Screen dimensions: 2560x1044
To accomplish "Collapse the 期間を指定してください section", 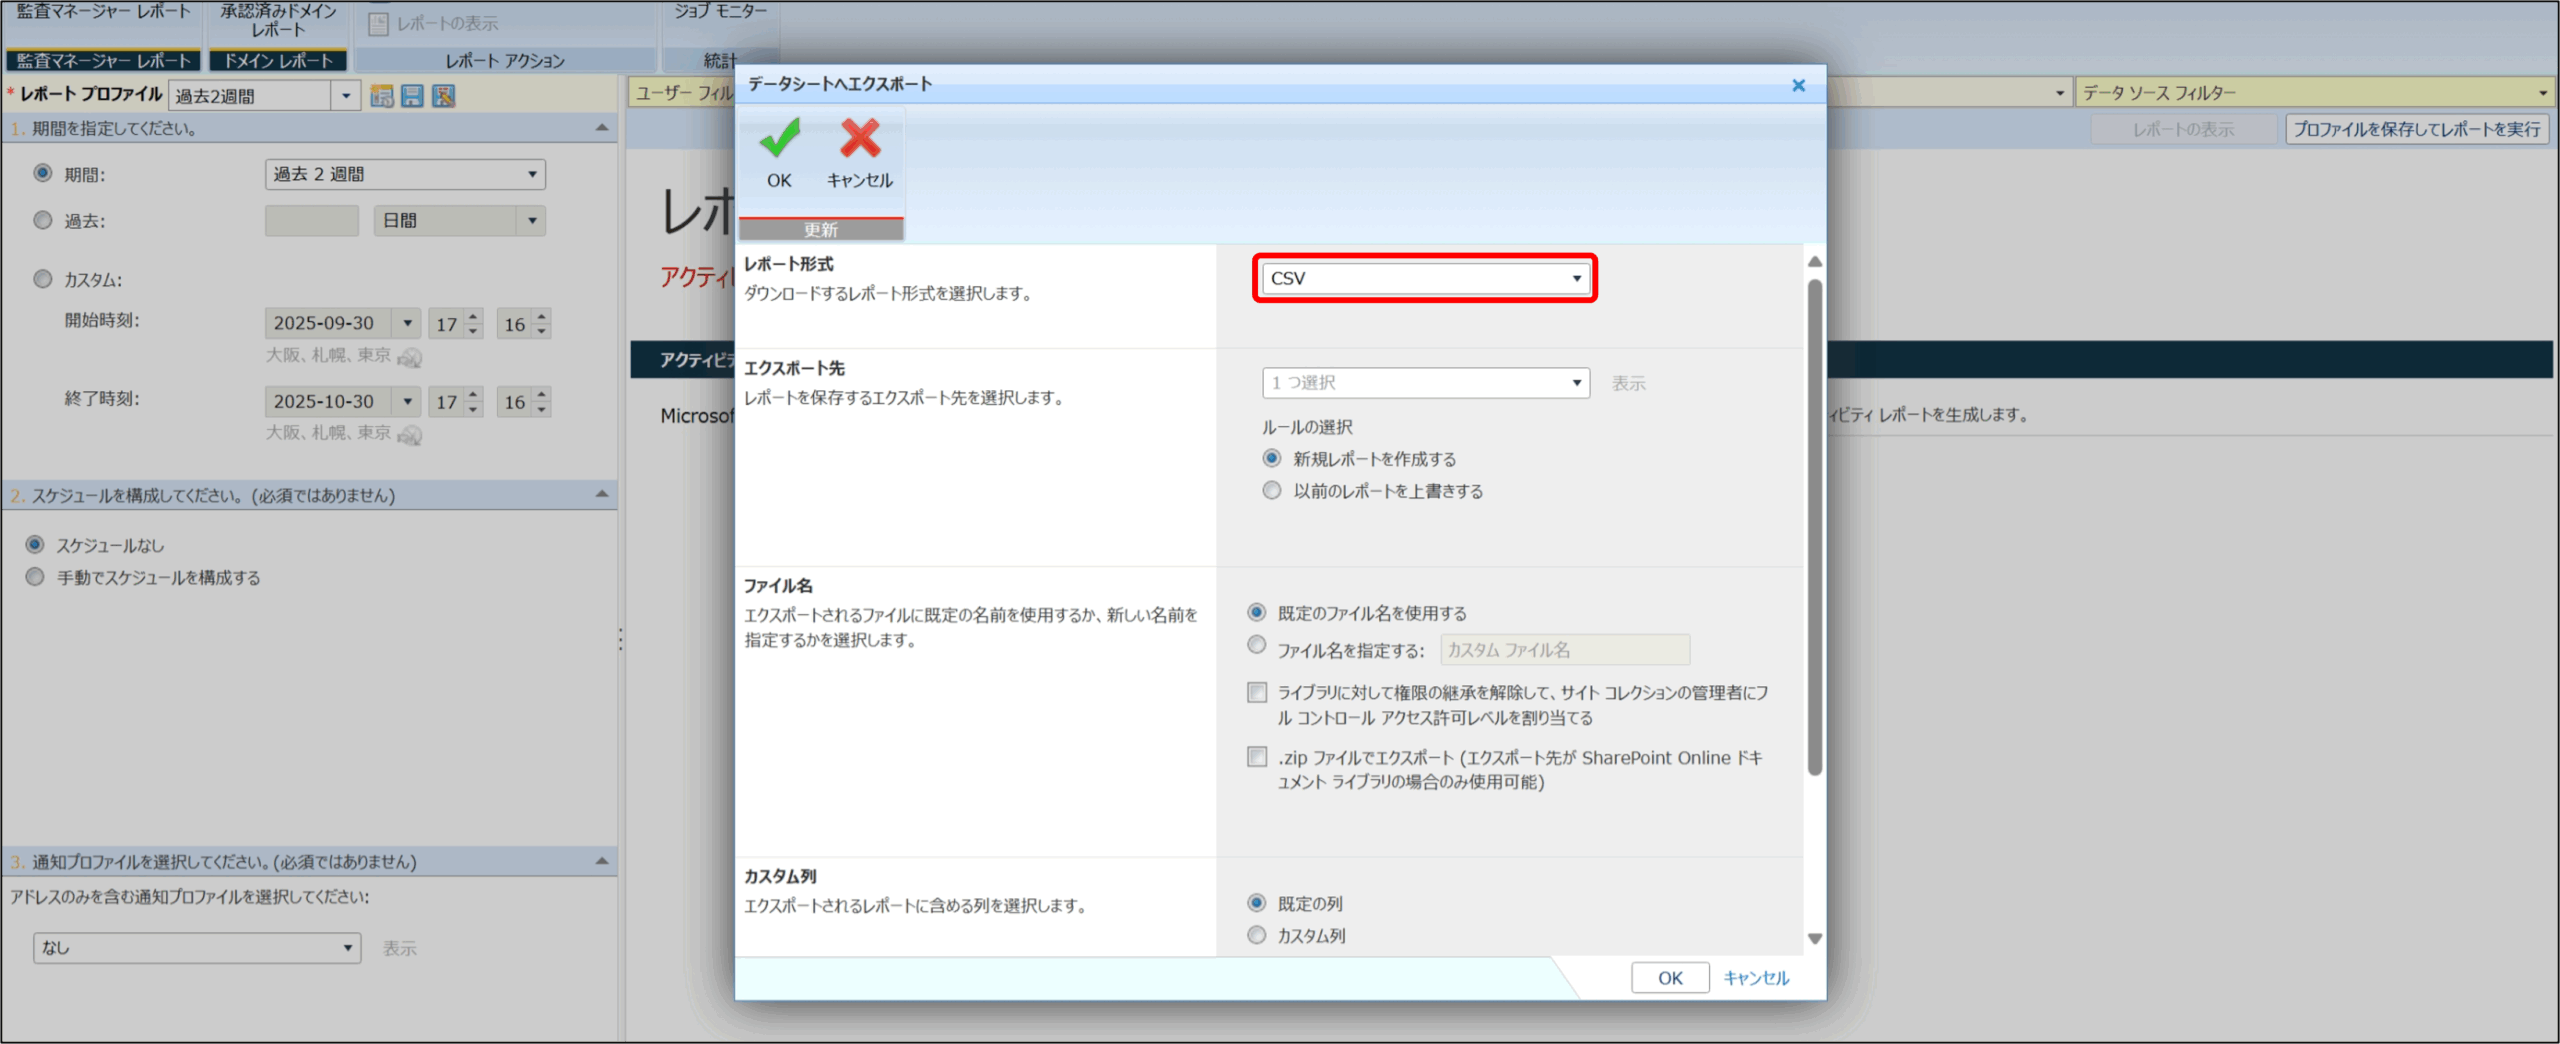I will [x=601, y=128].
